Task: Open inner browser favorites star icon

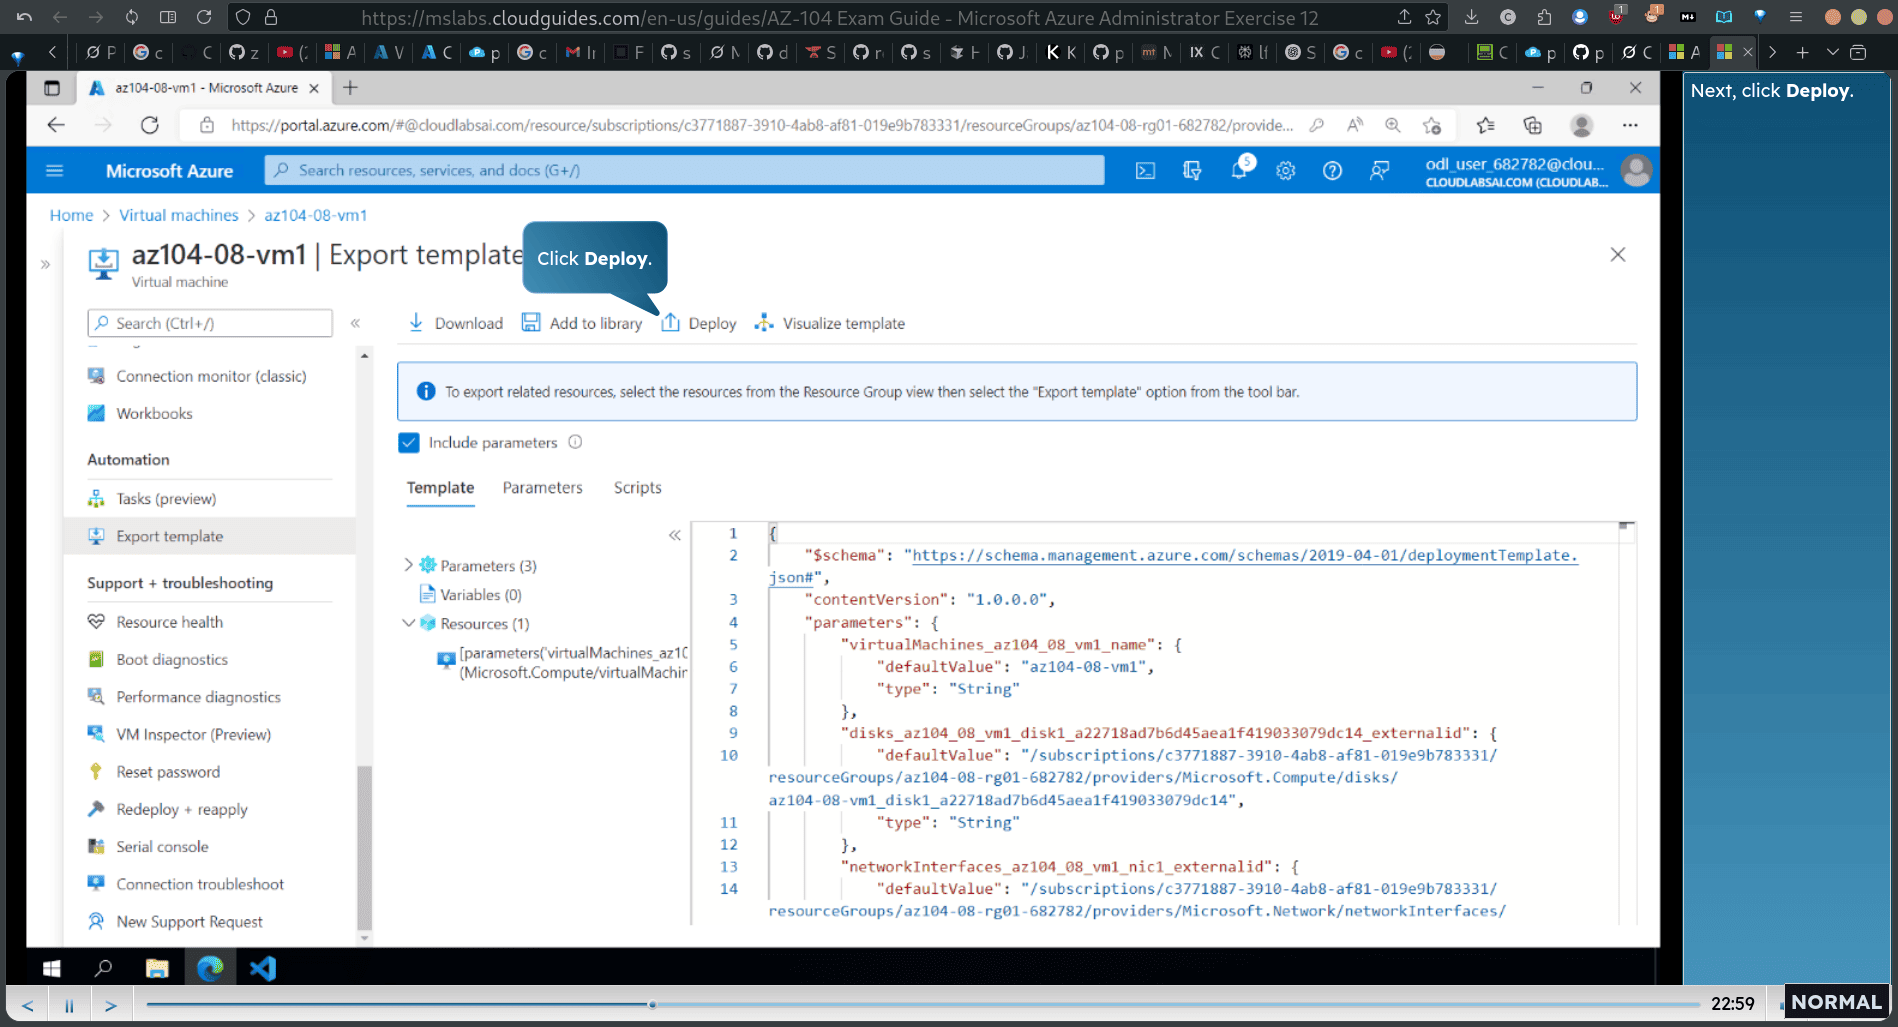Action: (x=1485, y=125)
